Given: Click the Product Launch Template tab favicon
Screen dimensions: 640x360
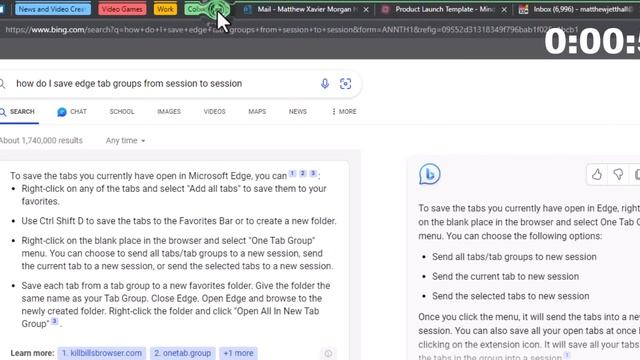Looking at the screenshot, I should point(385,9).
